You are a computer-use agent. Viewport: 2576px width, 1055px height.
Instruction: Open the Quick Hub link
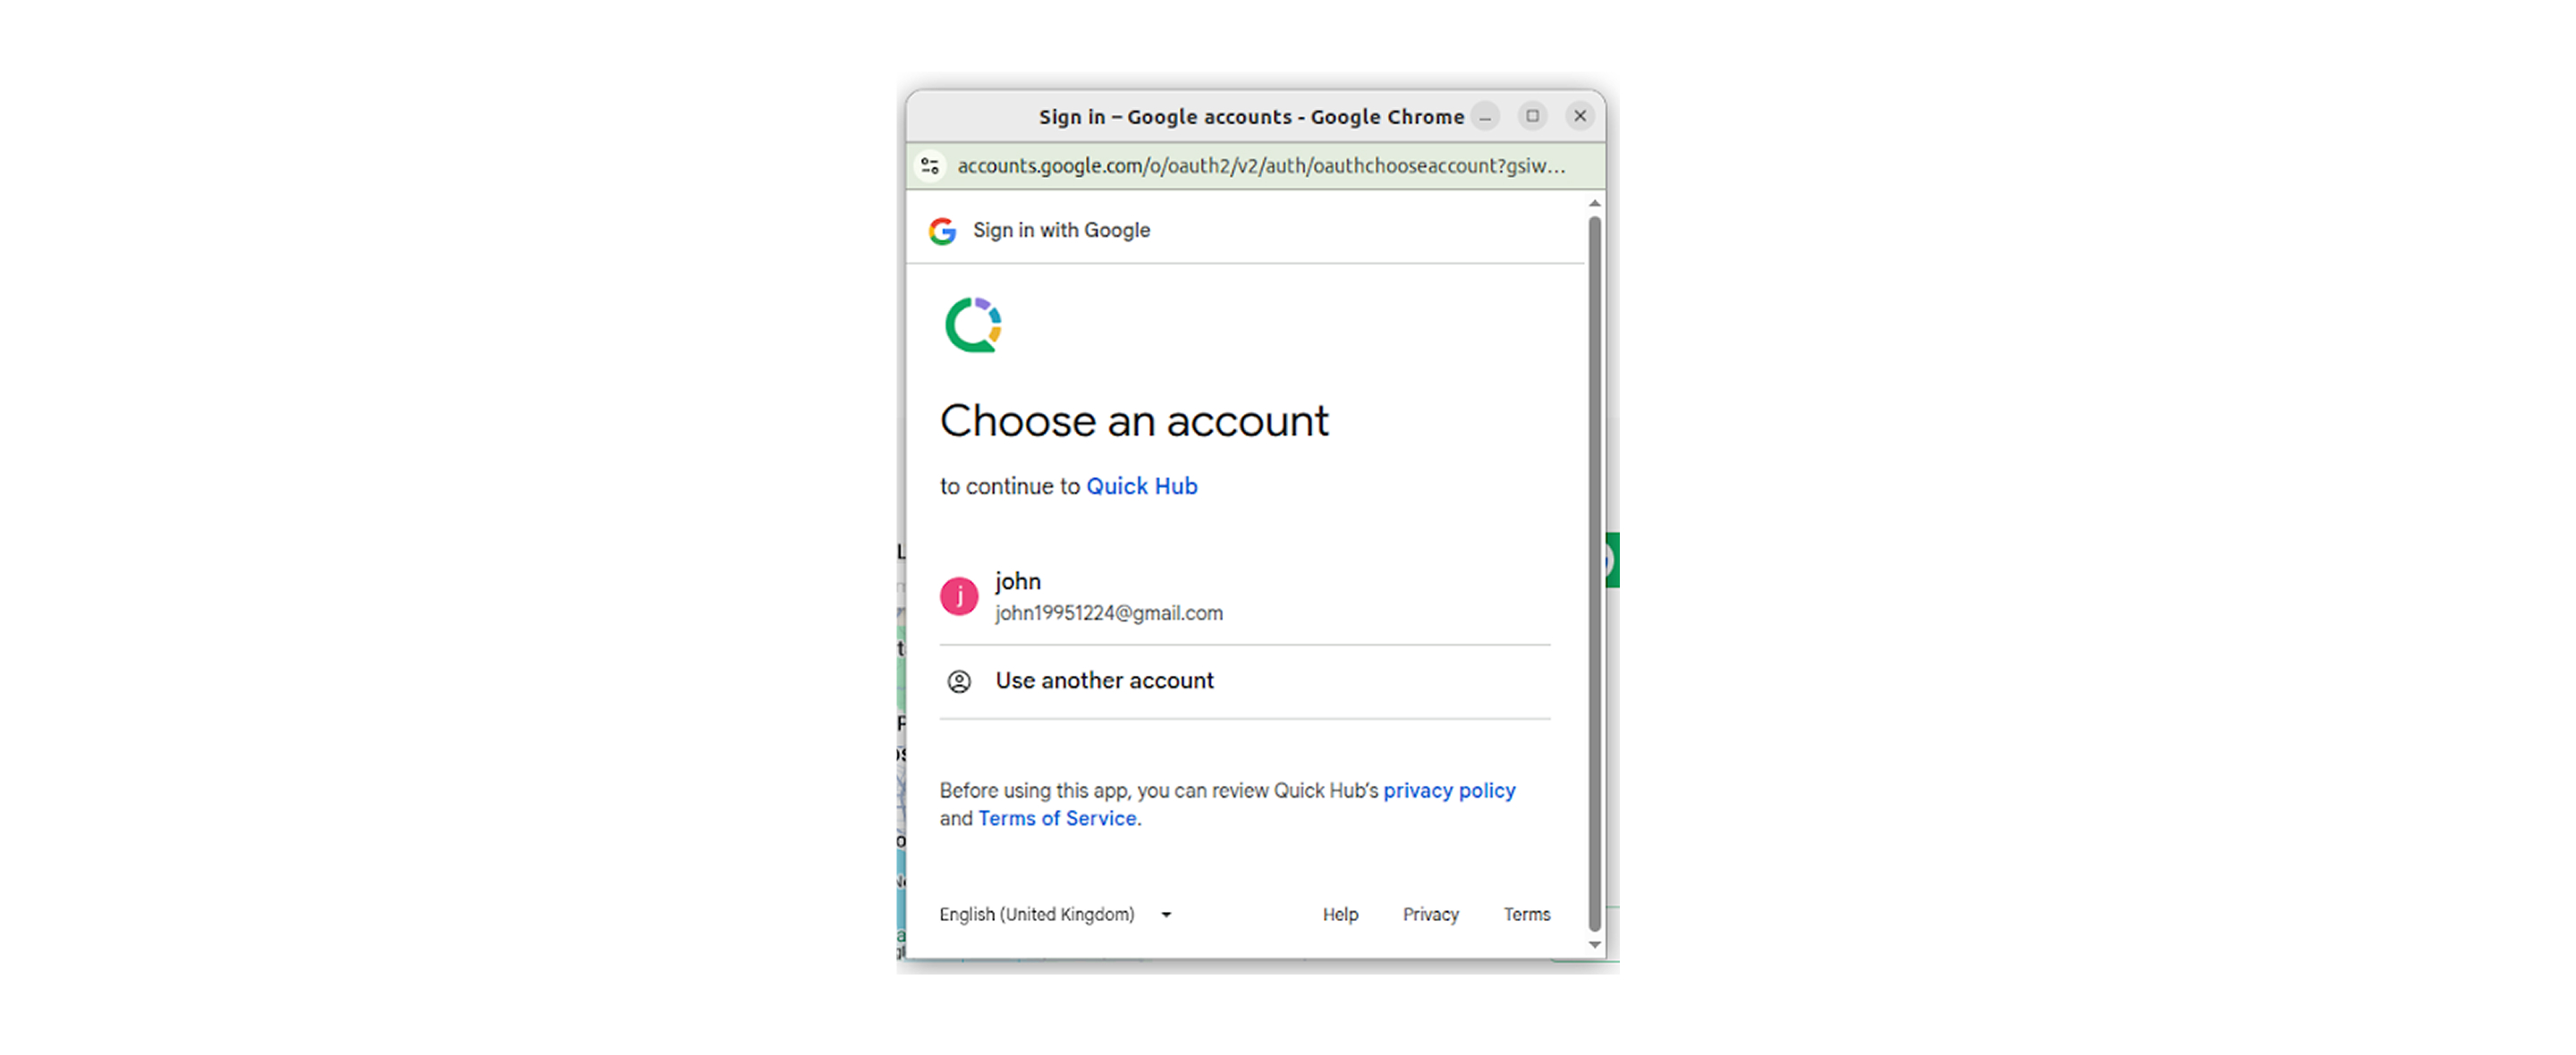1141,486
